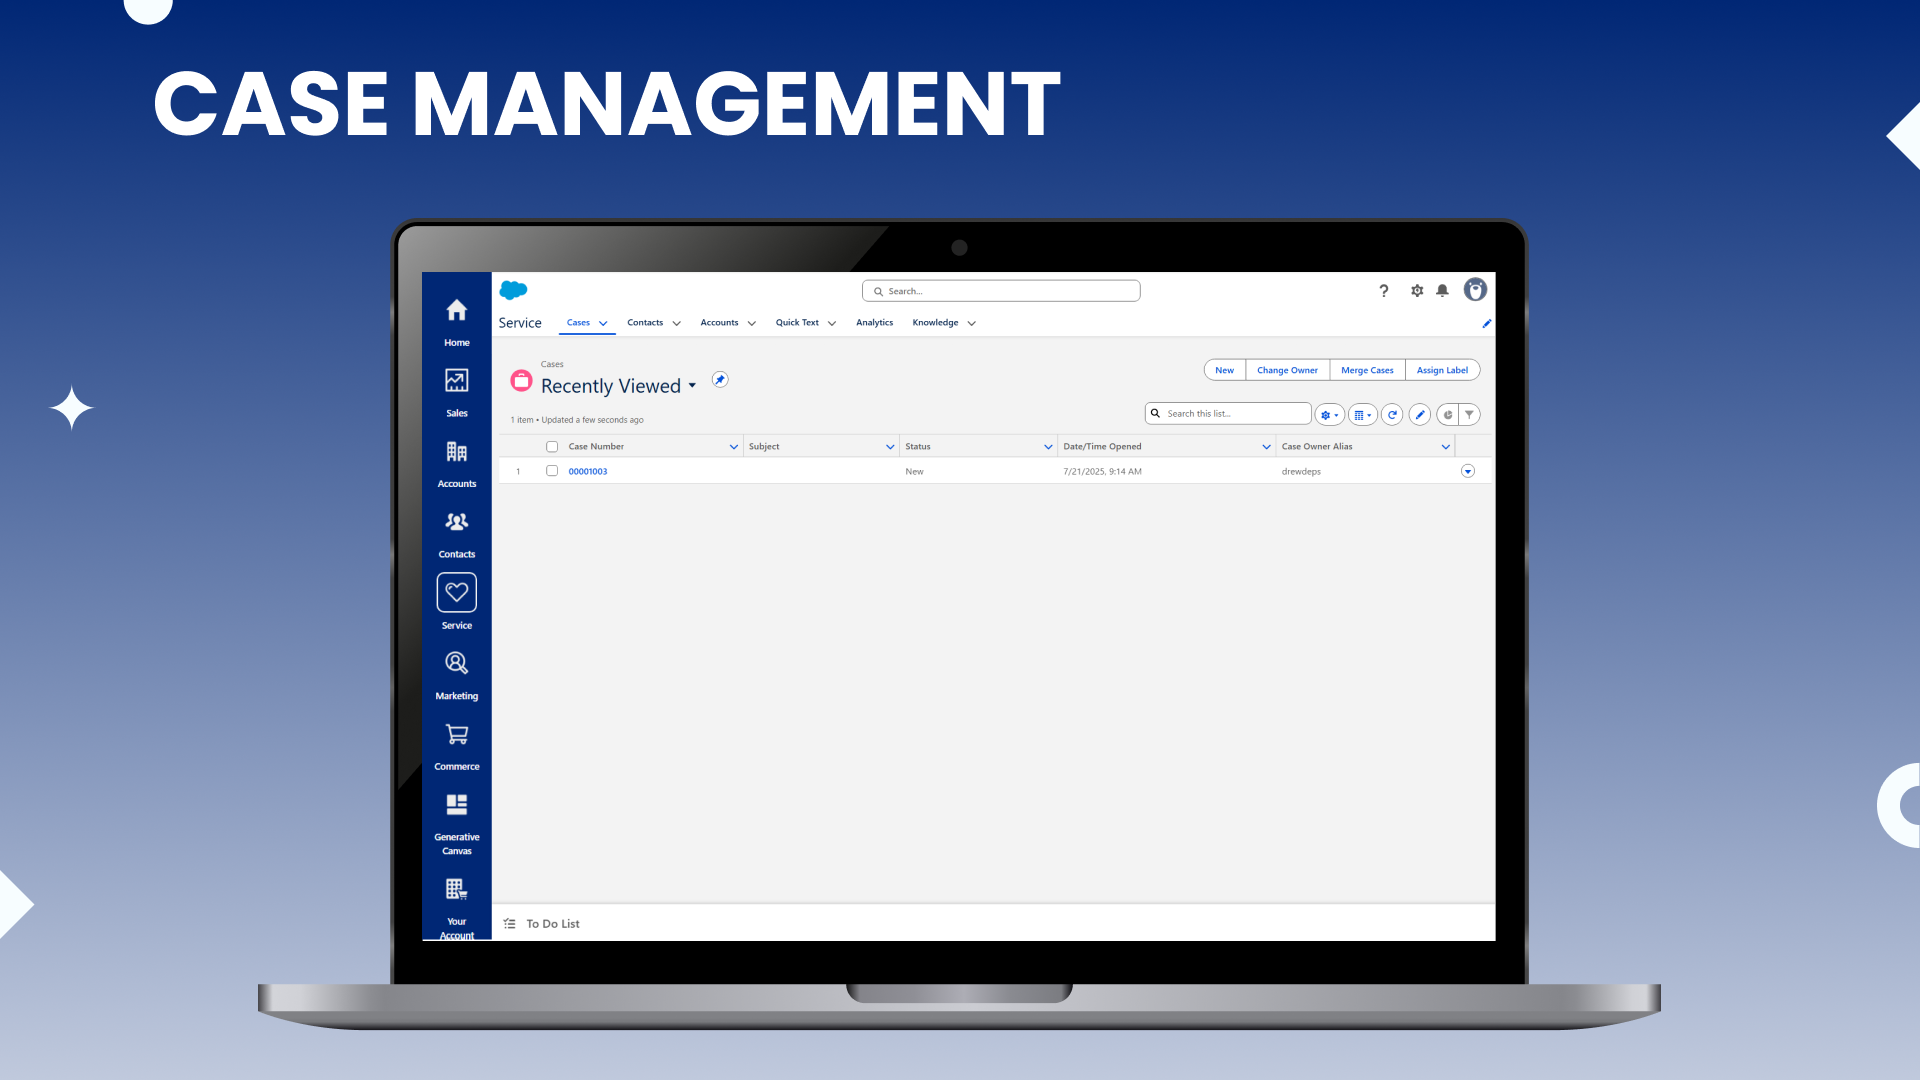
Task: Open the Knowledge tab
Action: tap(935, 323)
